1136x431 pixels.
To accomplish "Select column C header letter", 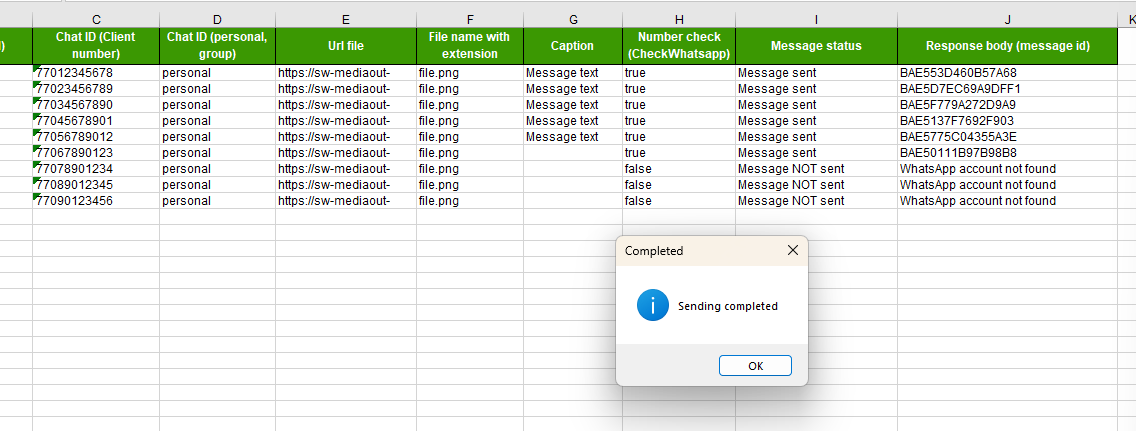I will pos(96,19).
